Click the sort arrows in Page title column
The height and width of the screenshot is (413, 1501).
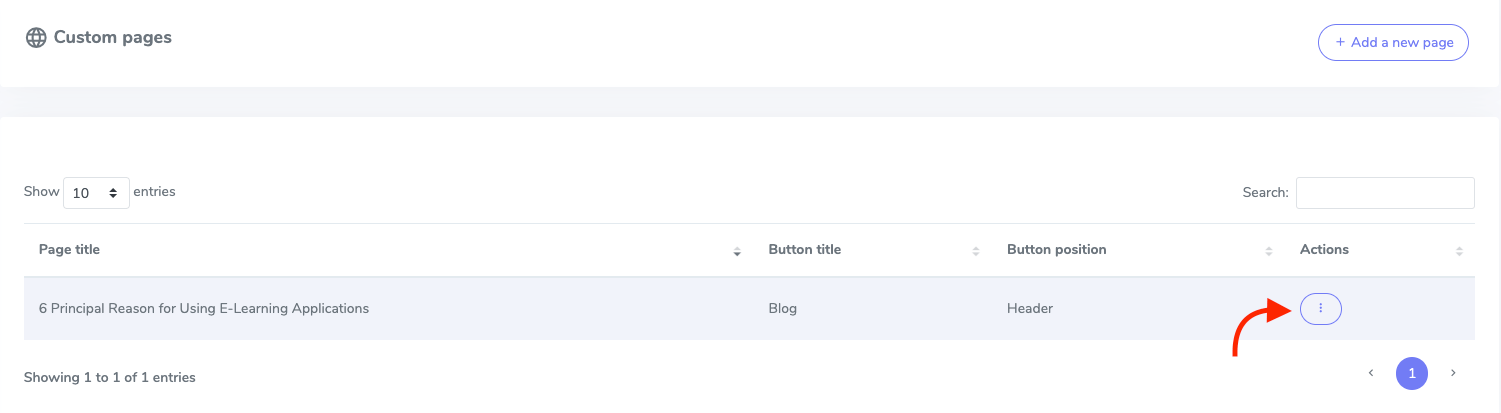point(737,251)
